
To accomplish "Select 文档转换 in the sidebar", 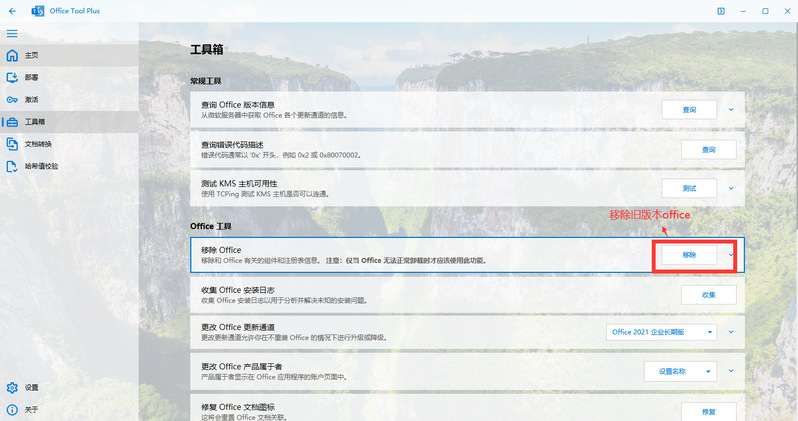I will (x=40, y=143).
